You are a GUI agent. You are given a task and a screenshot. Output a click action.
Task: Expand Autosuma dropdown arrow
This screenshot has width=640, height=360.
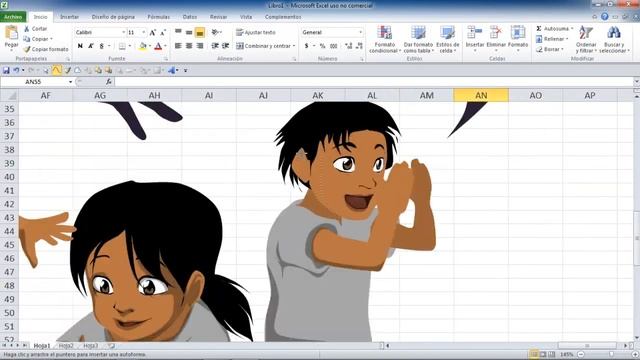point(571,29)
